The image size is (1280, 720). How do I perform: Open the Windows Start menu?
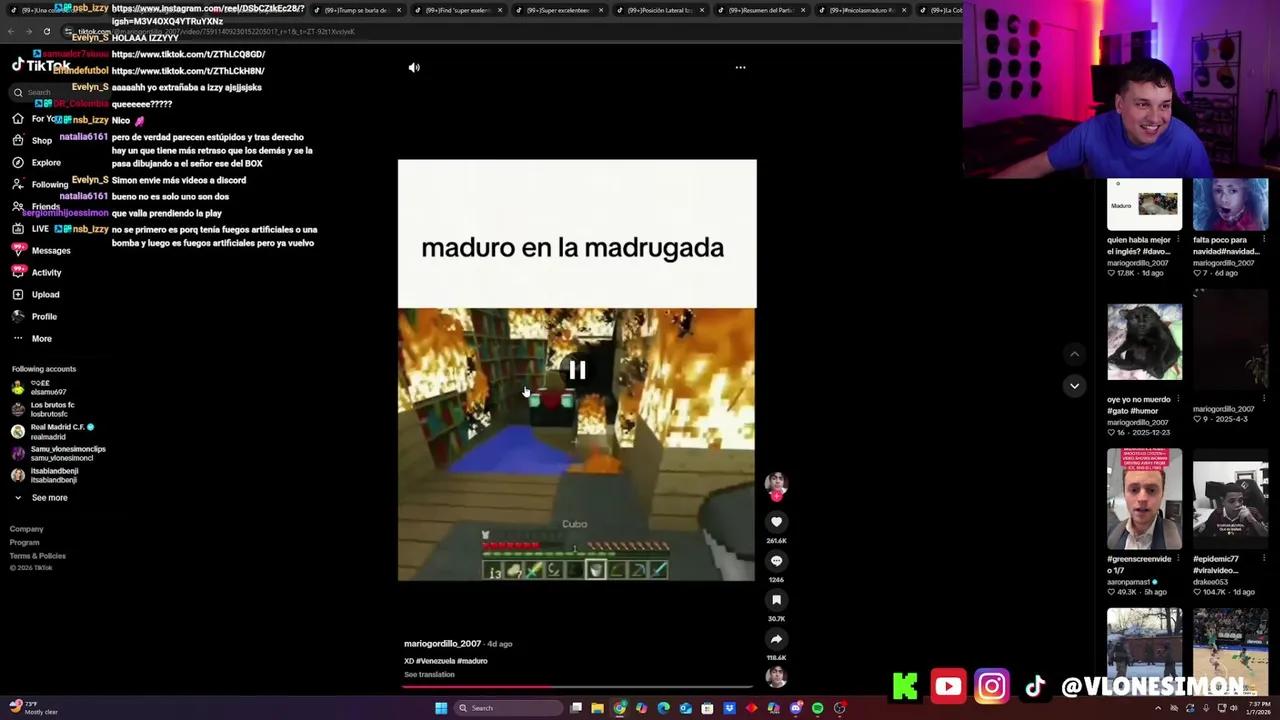(x=441, y=708)
